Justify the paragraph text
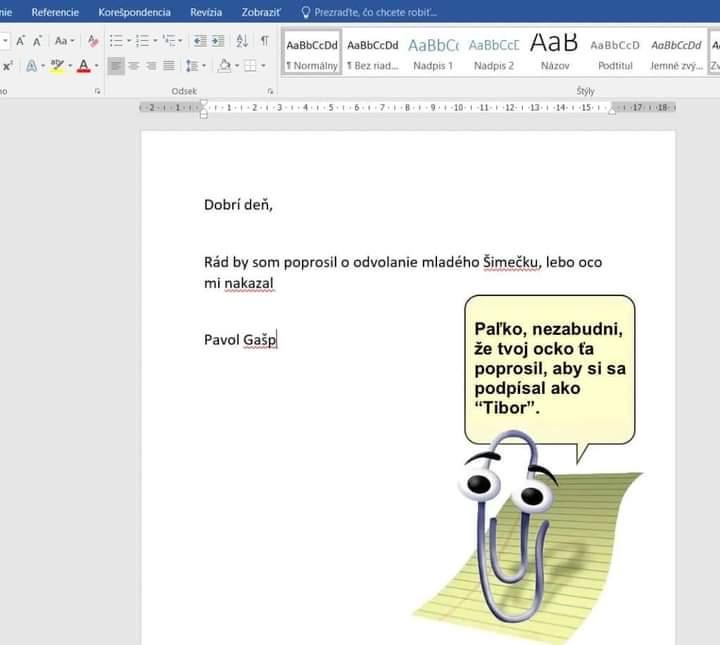Screen dimensions: 720x645 coord(169,66)
